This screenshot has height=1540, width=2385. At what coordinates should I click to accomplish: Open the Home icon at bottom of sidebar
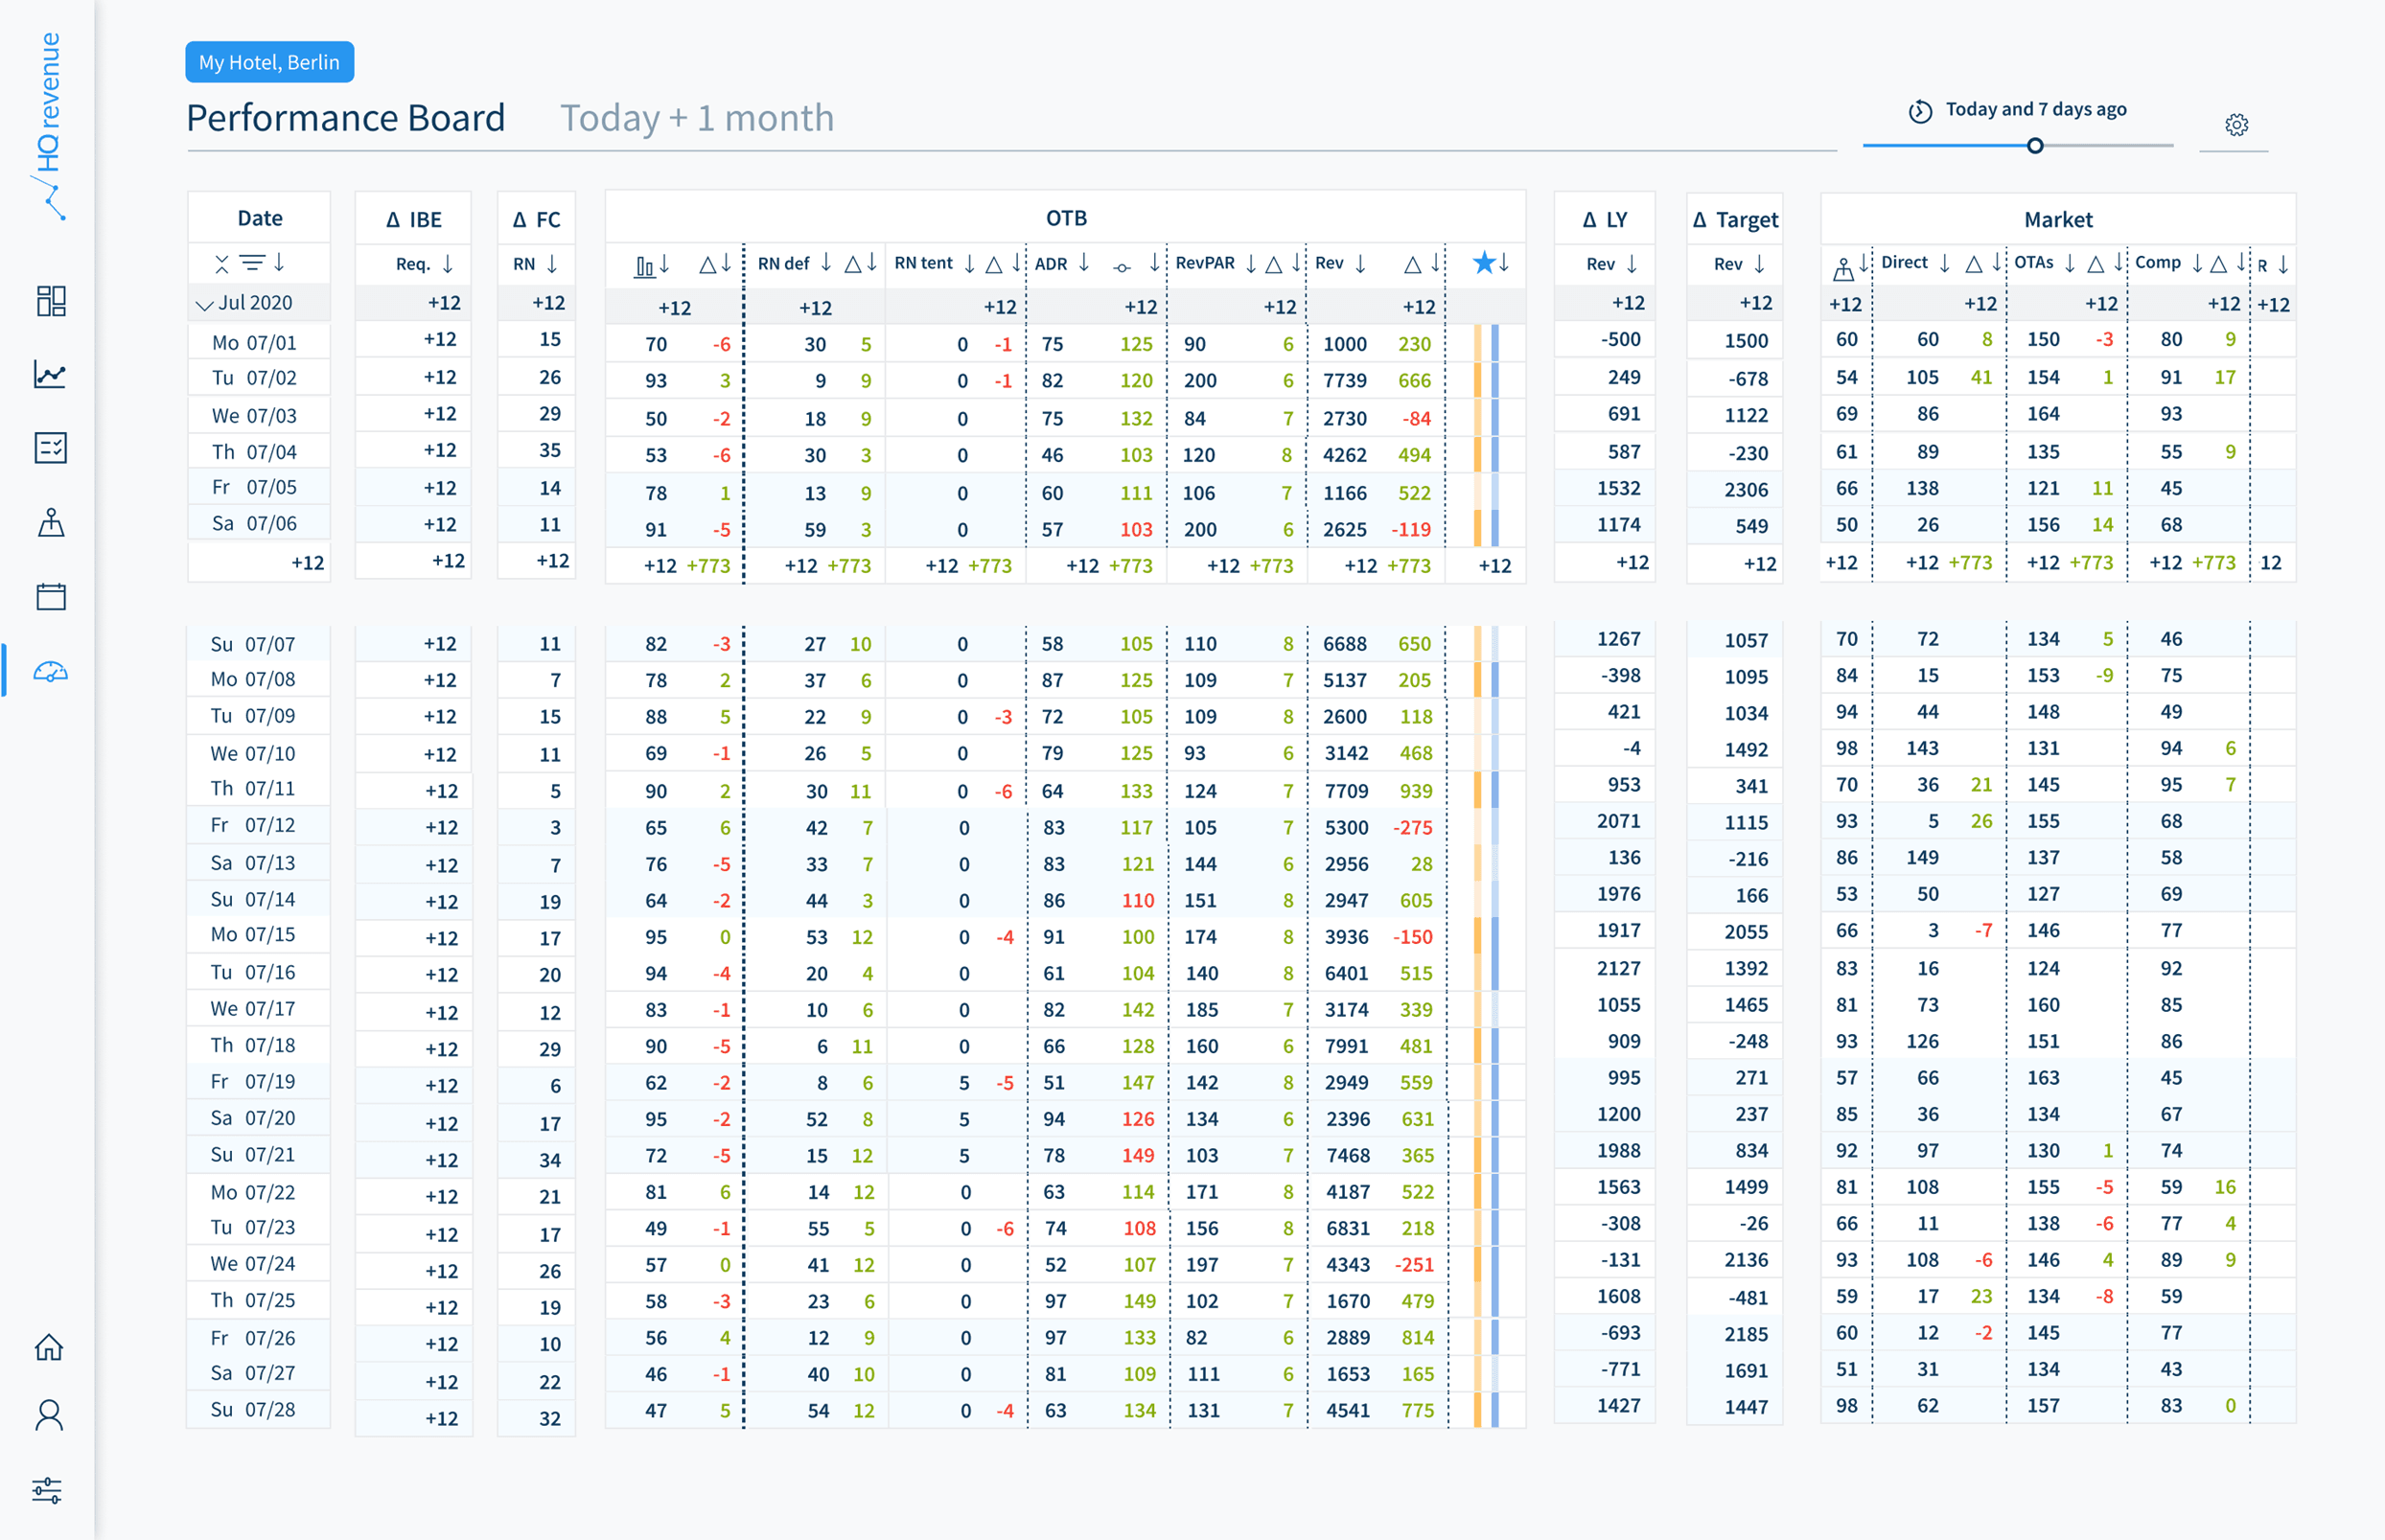tap(51, 1348)
